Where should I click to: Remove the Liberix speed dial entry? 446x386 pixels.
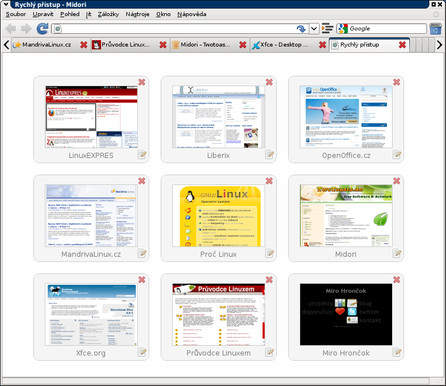(x=269, y=82)
